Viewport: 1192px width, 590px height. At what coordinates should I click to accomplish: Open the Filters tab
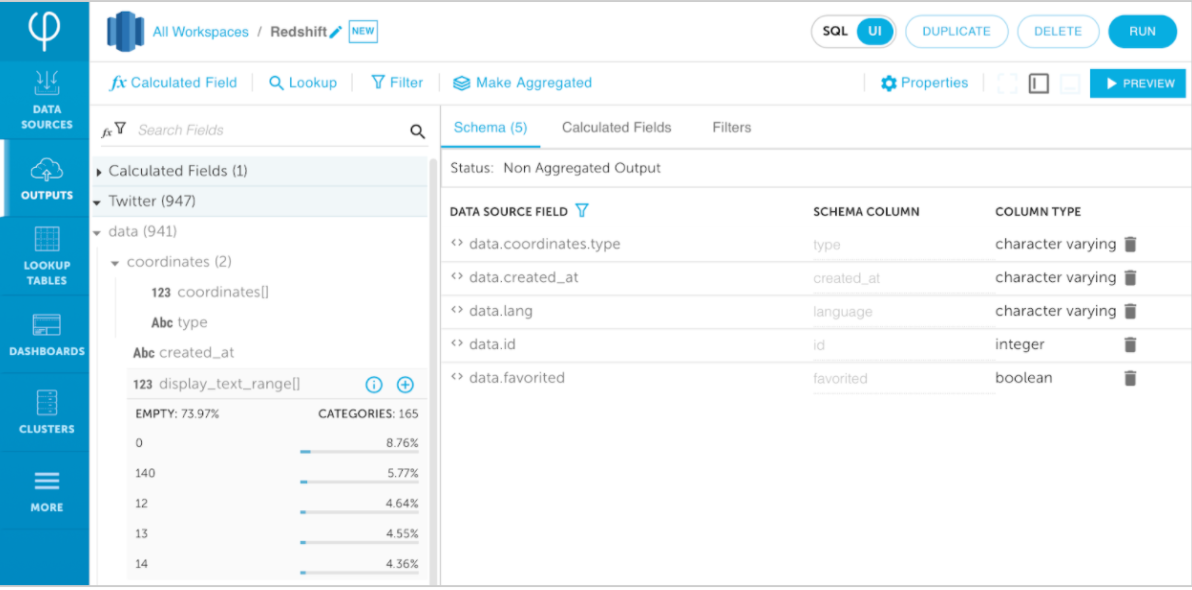coord(731,127)
